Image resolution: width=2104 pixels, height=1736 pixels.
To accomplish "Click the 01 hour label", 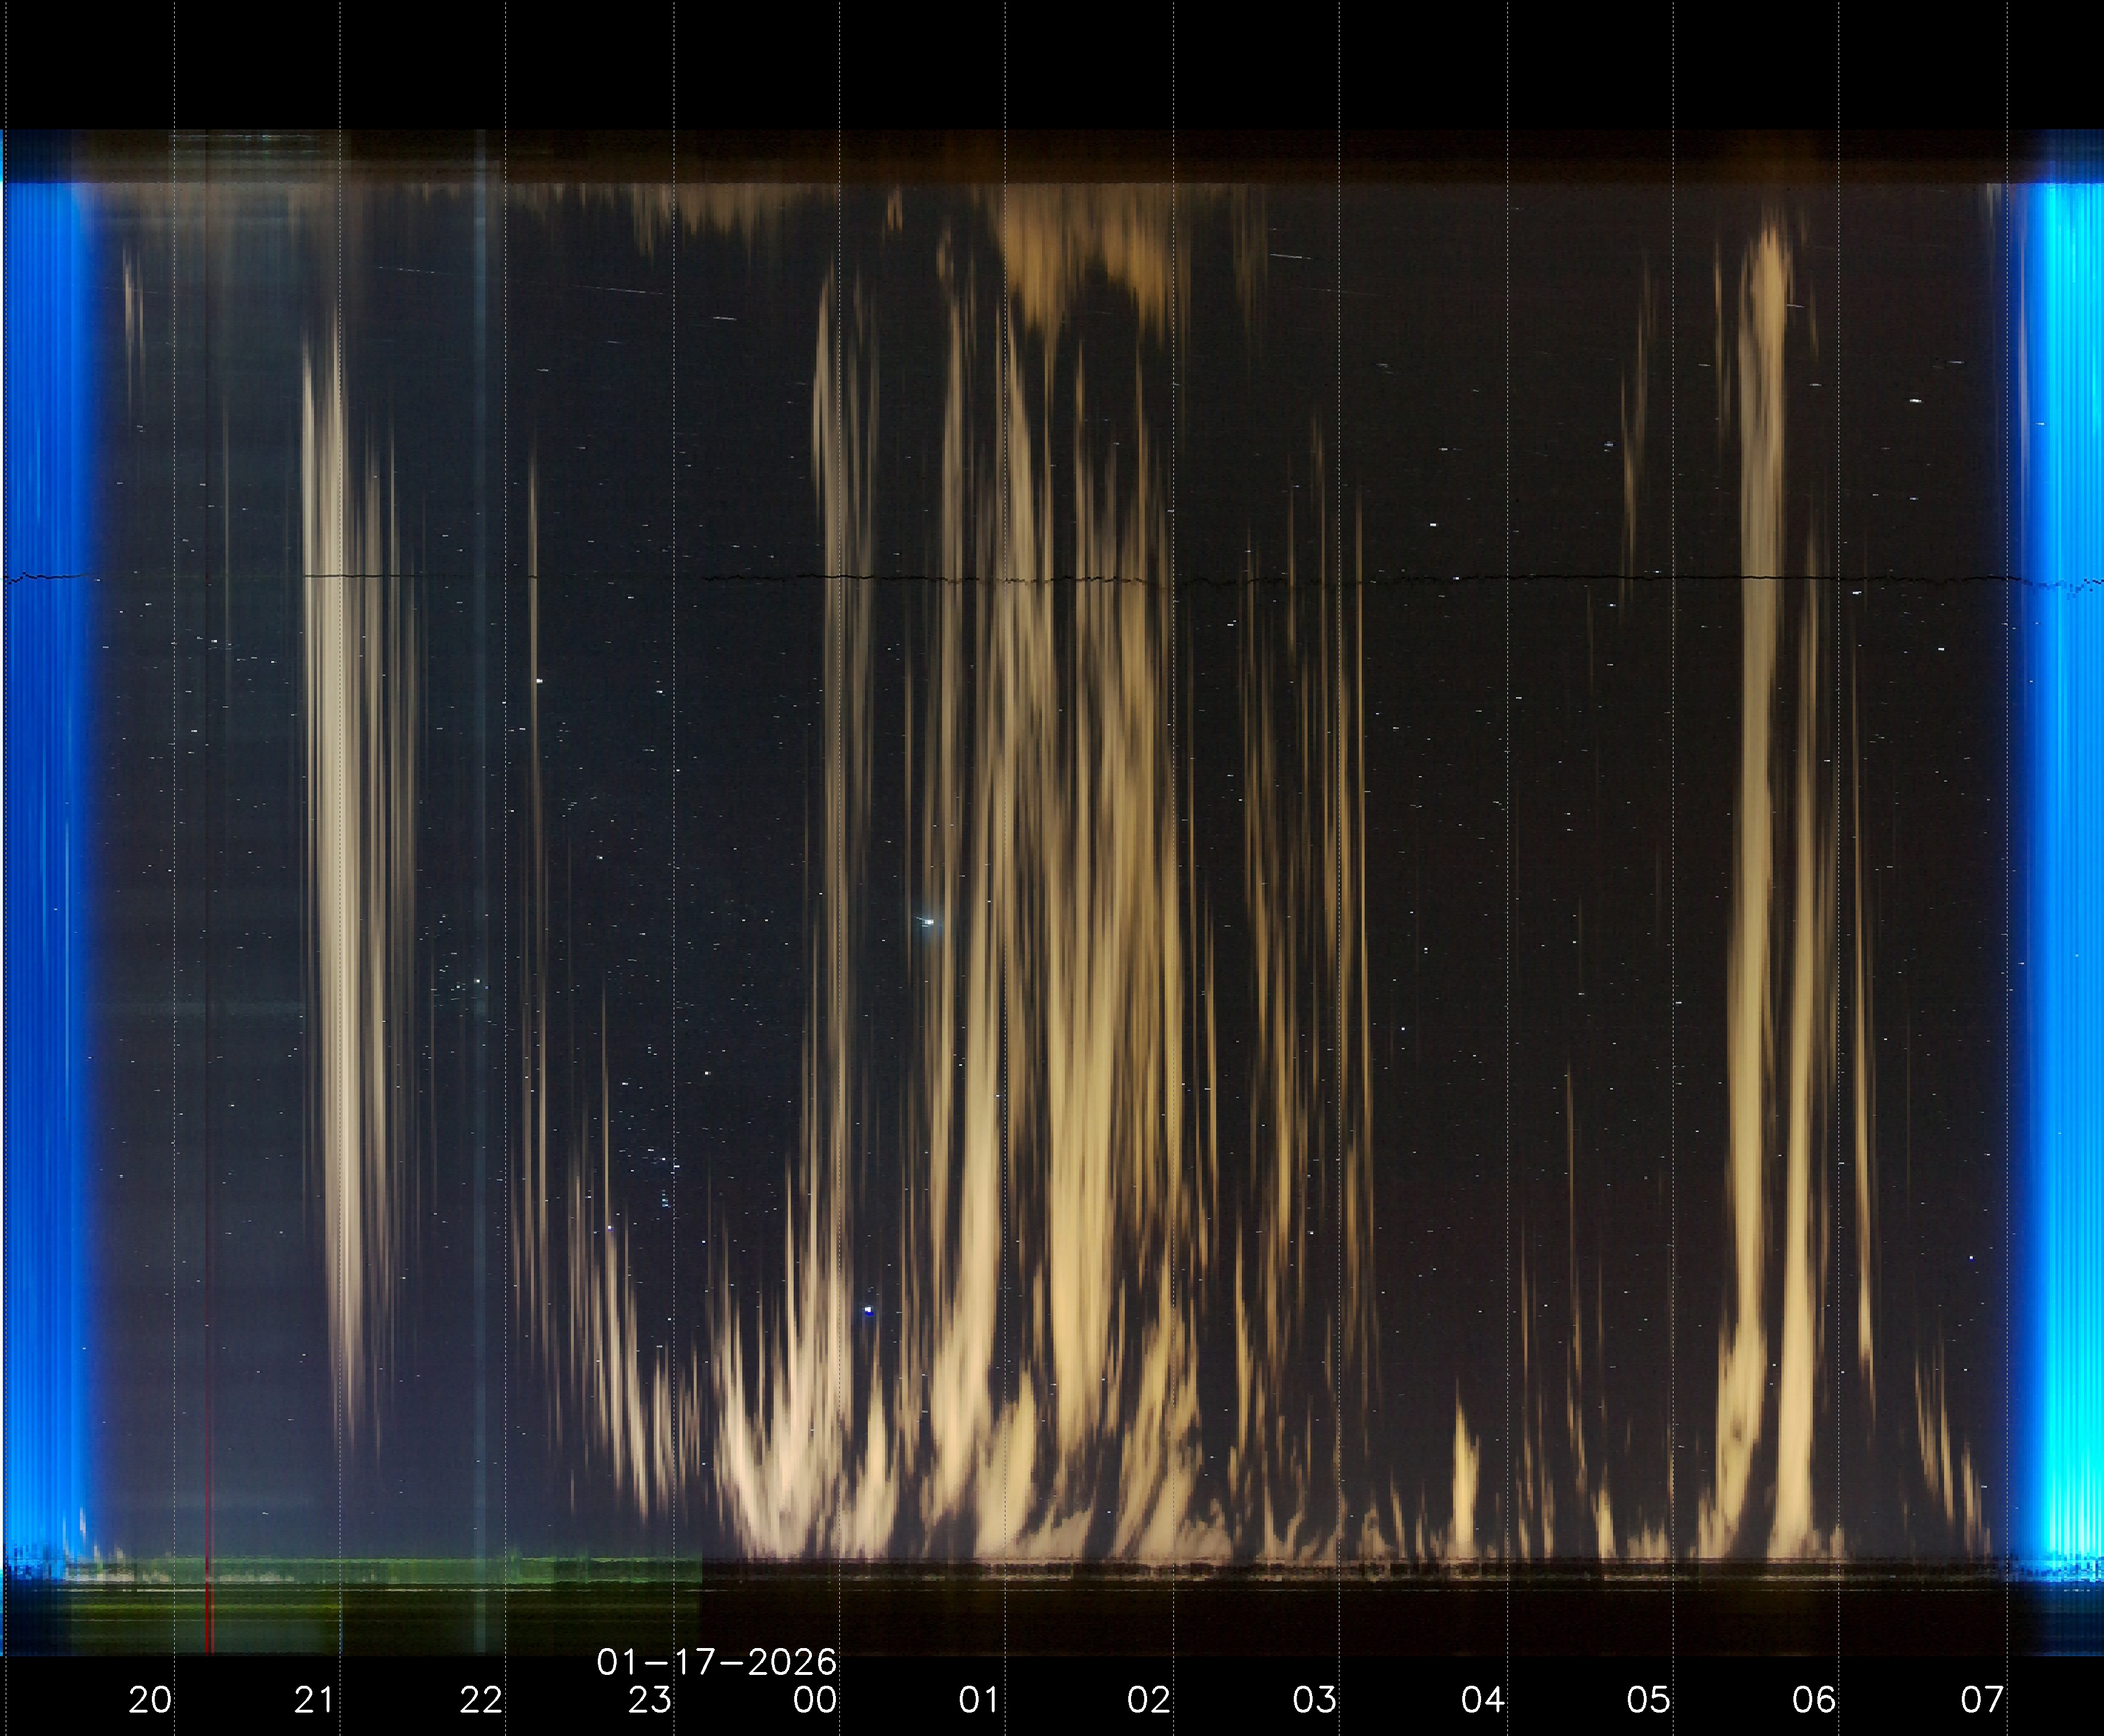I will 979,1700.
